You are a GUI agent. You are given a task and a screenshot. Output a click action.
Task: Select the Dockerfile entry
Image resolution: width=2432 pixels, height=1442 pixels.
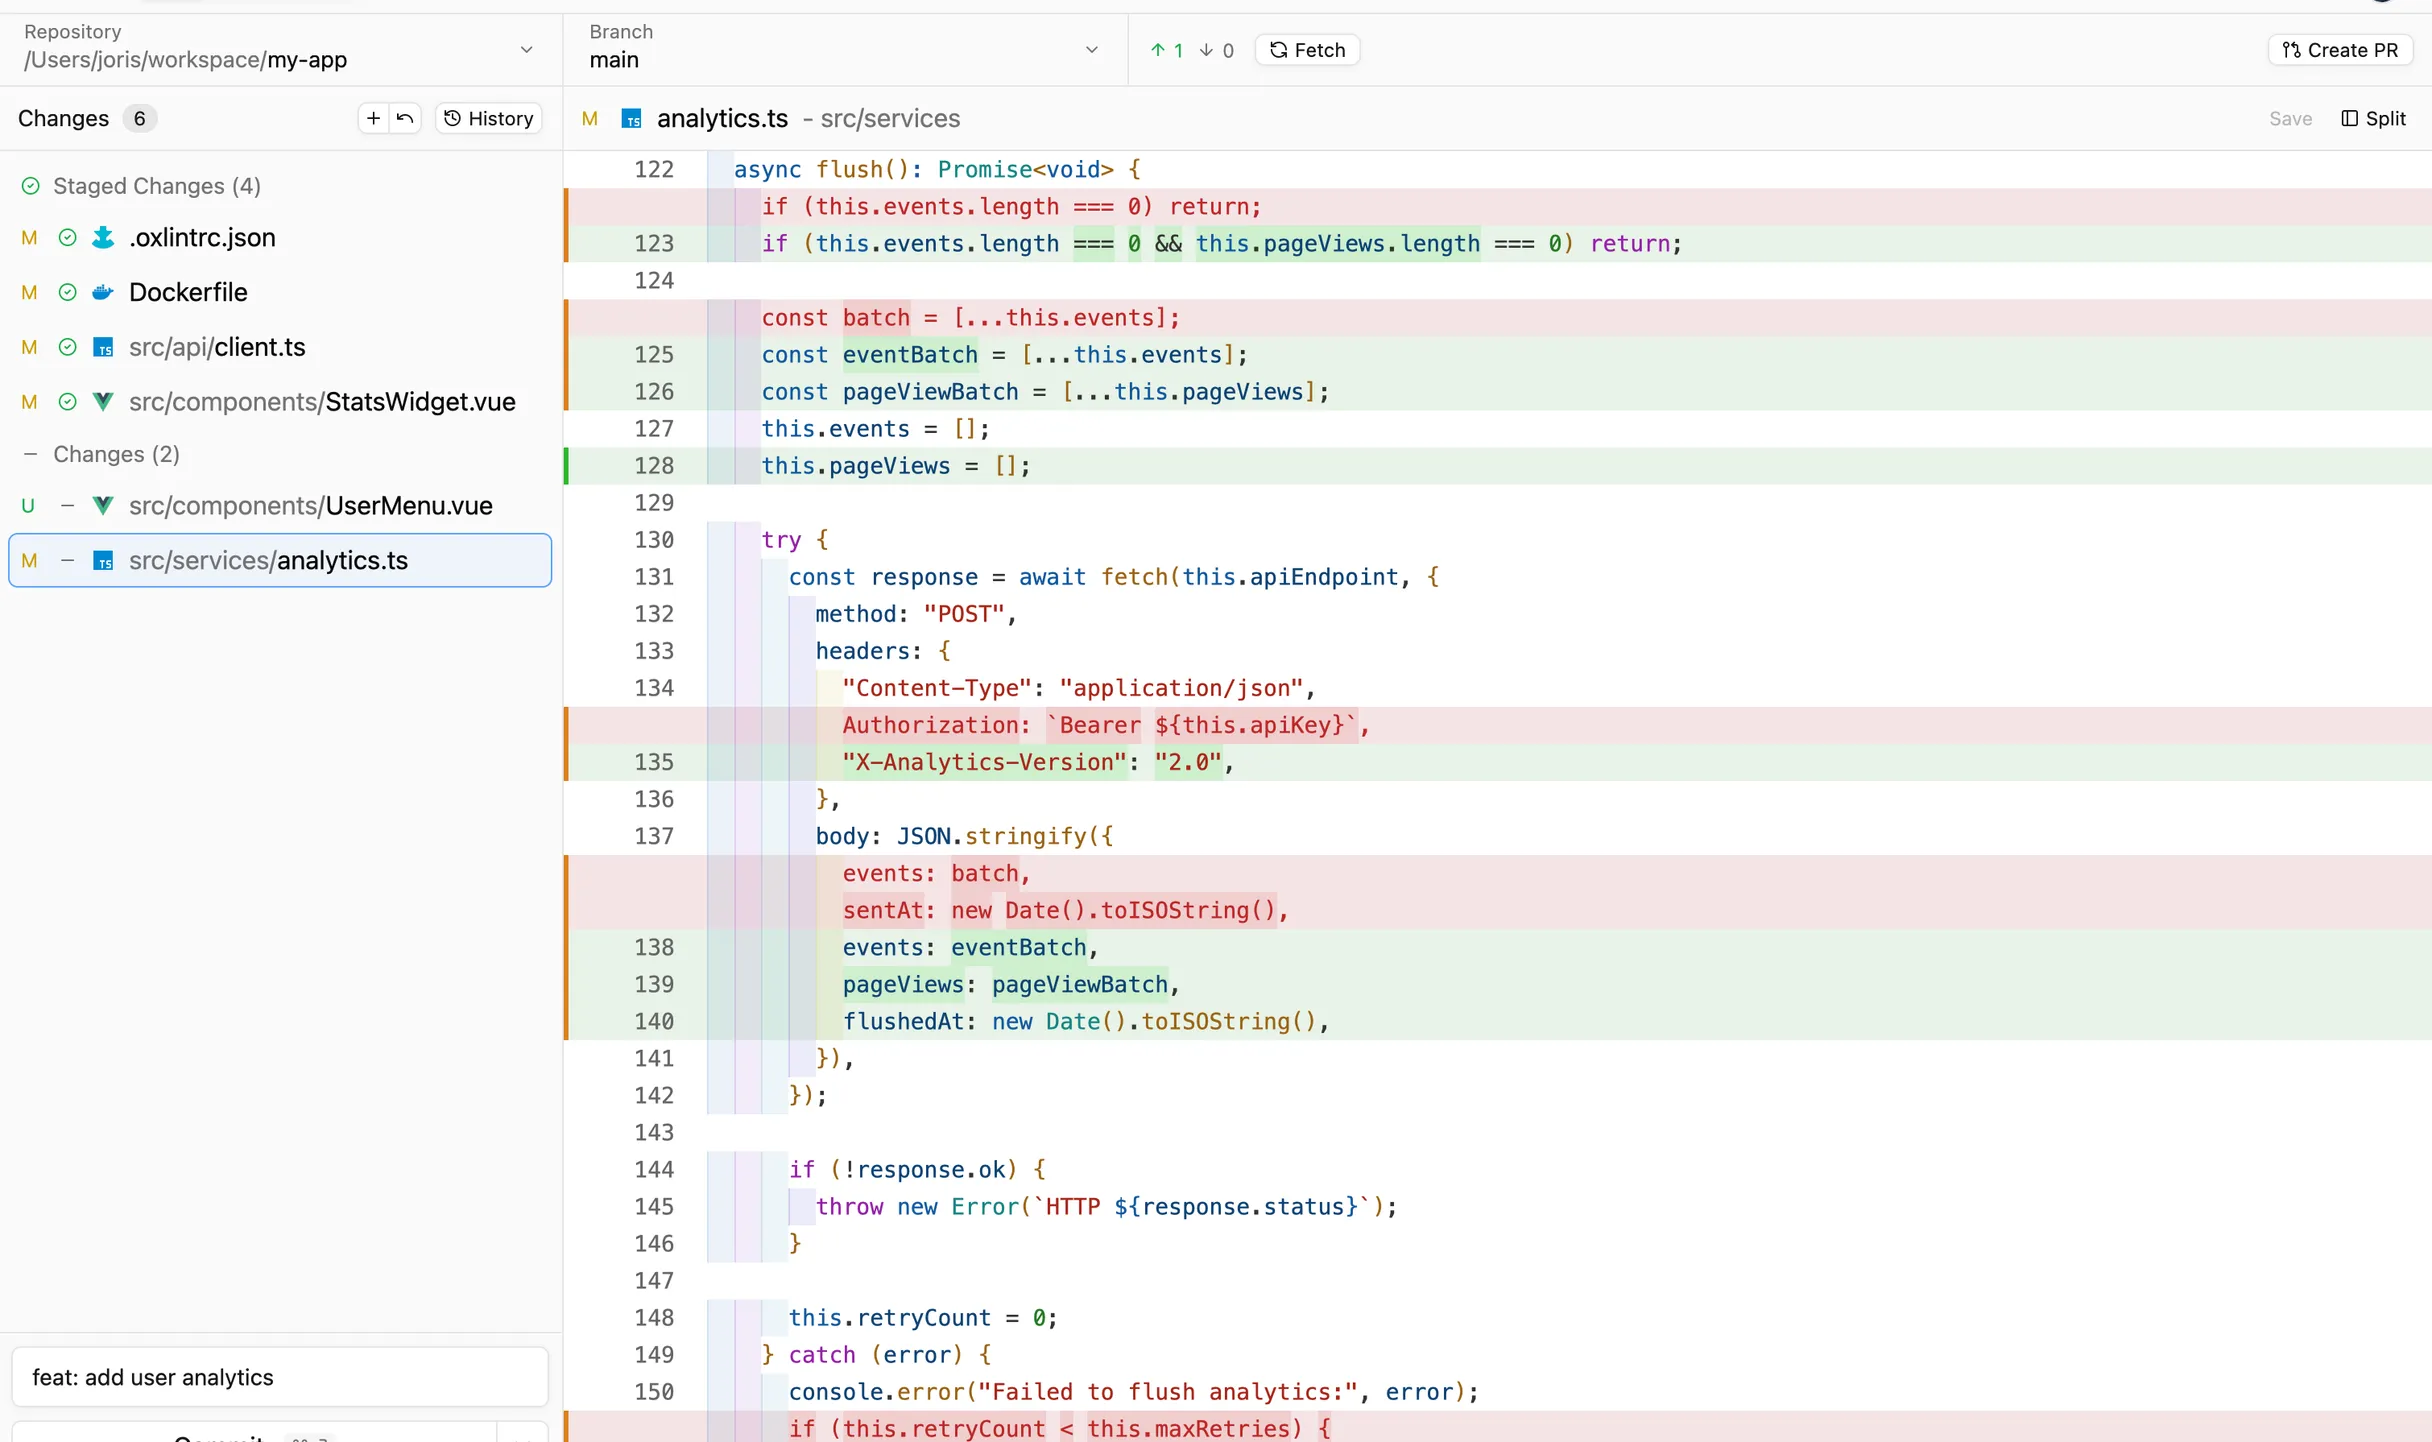(x=280, y=292)
